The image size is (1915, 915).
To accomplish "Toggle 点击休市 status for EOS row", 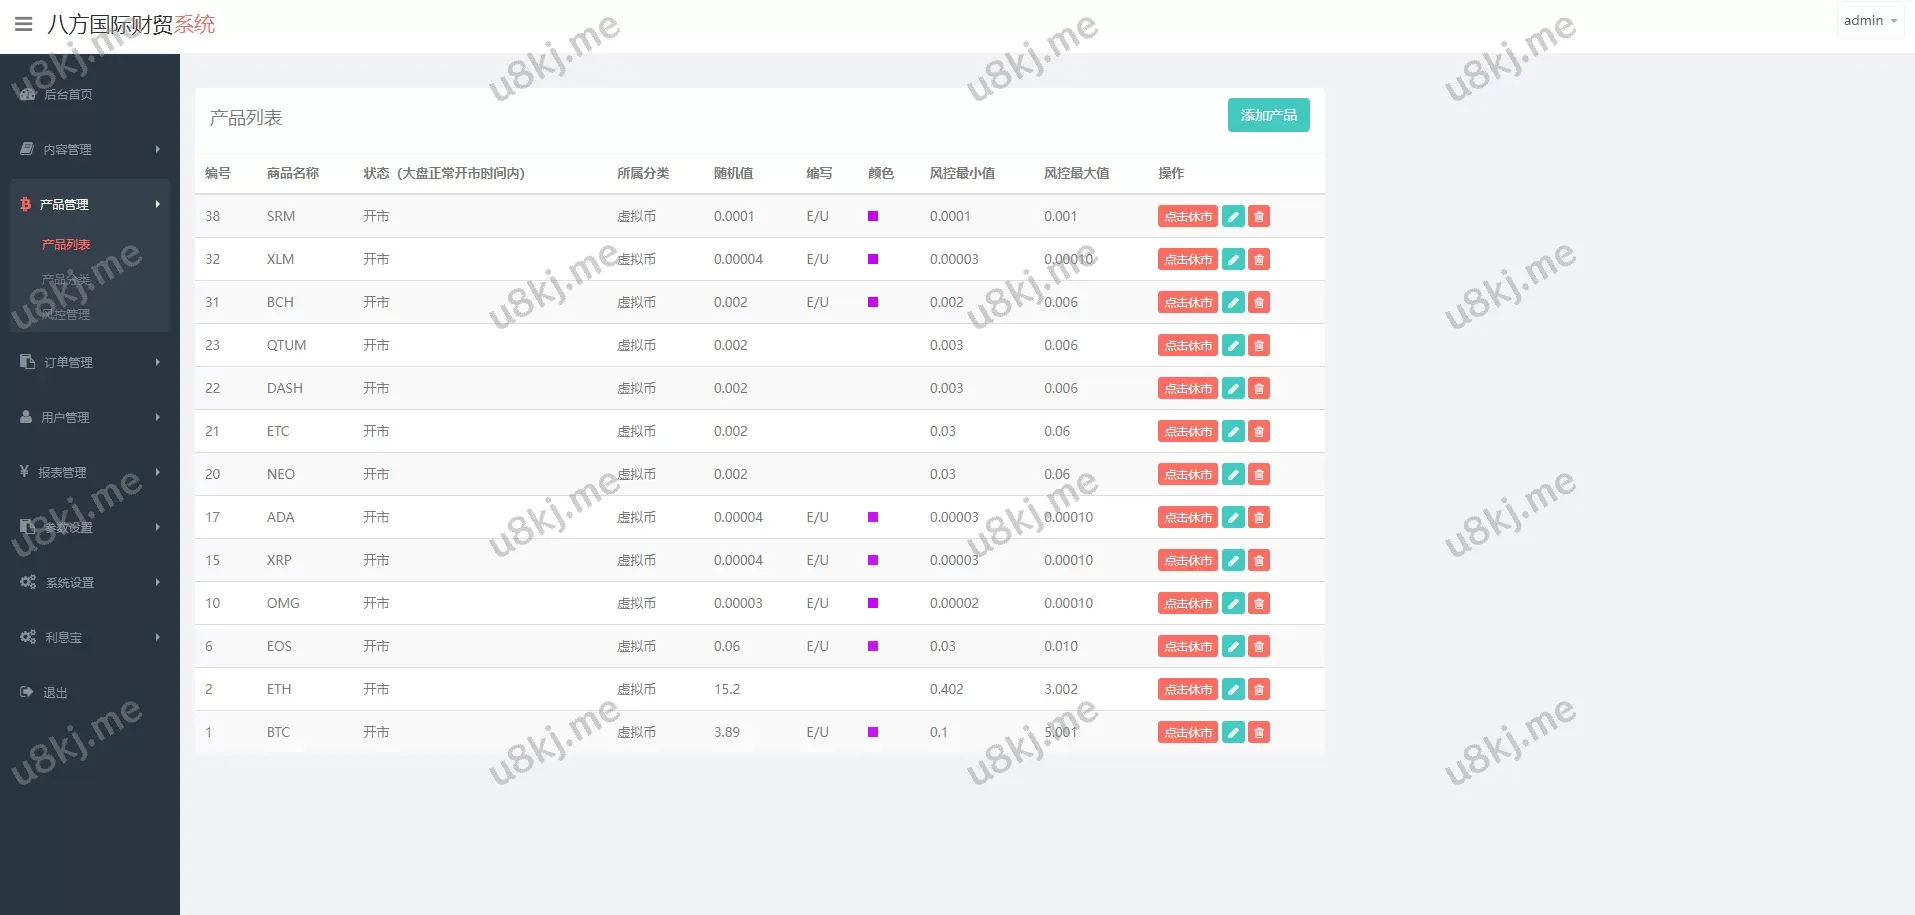I will point(1187,646).
